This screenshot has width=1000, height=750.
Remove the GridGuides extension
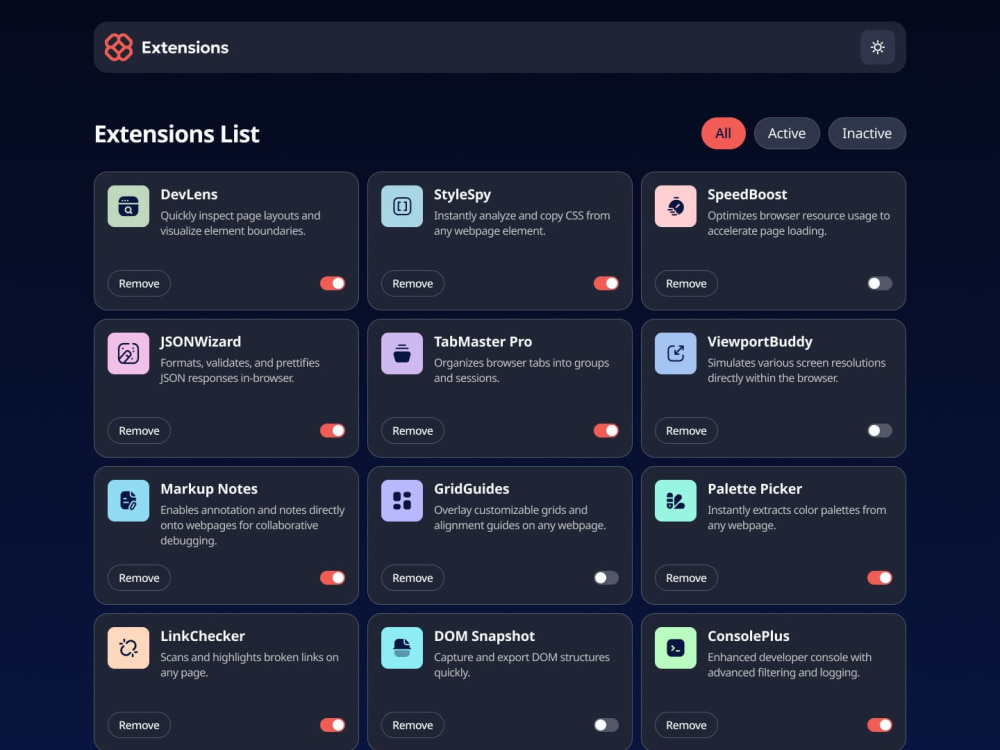click(413, 578)
